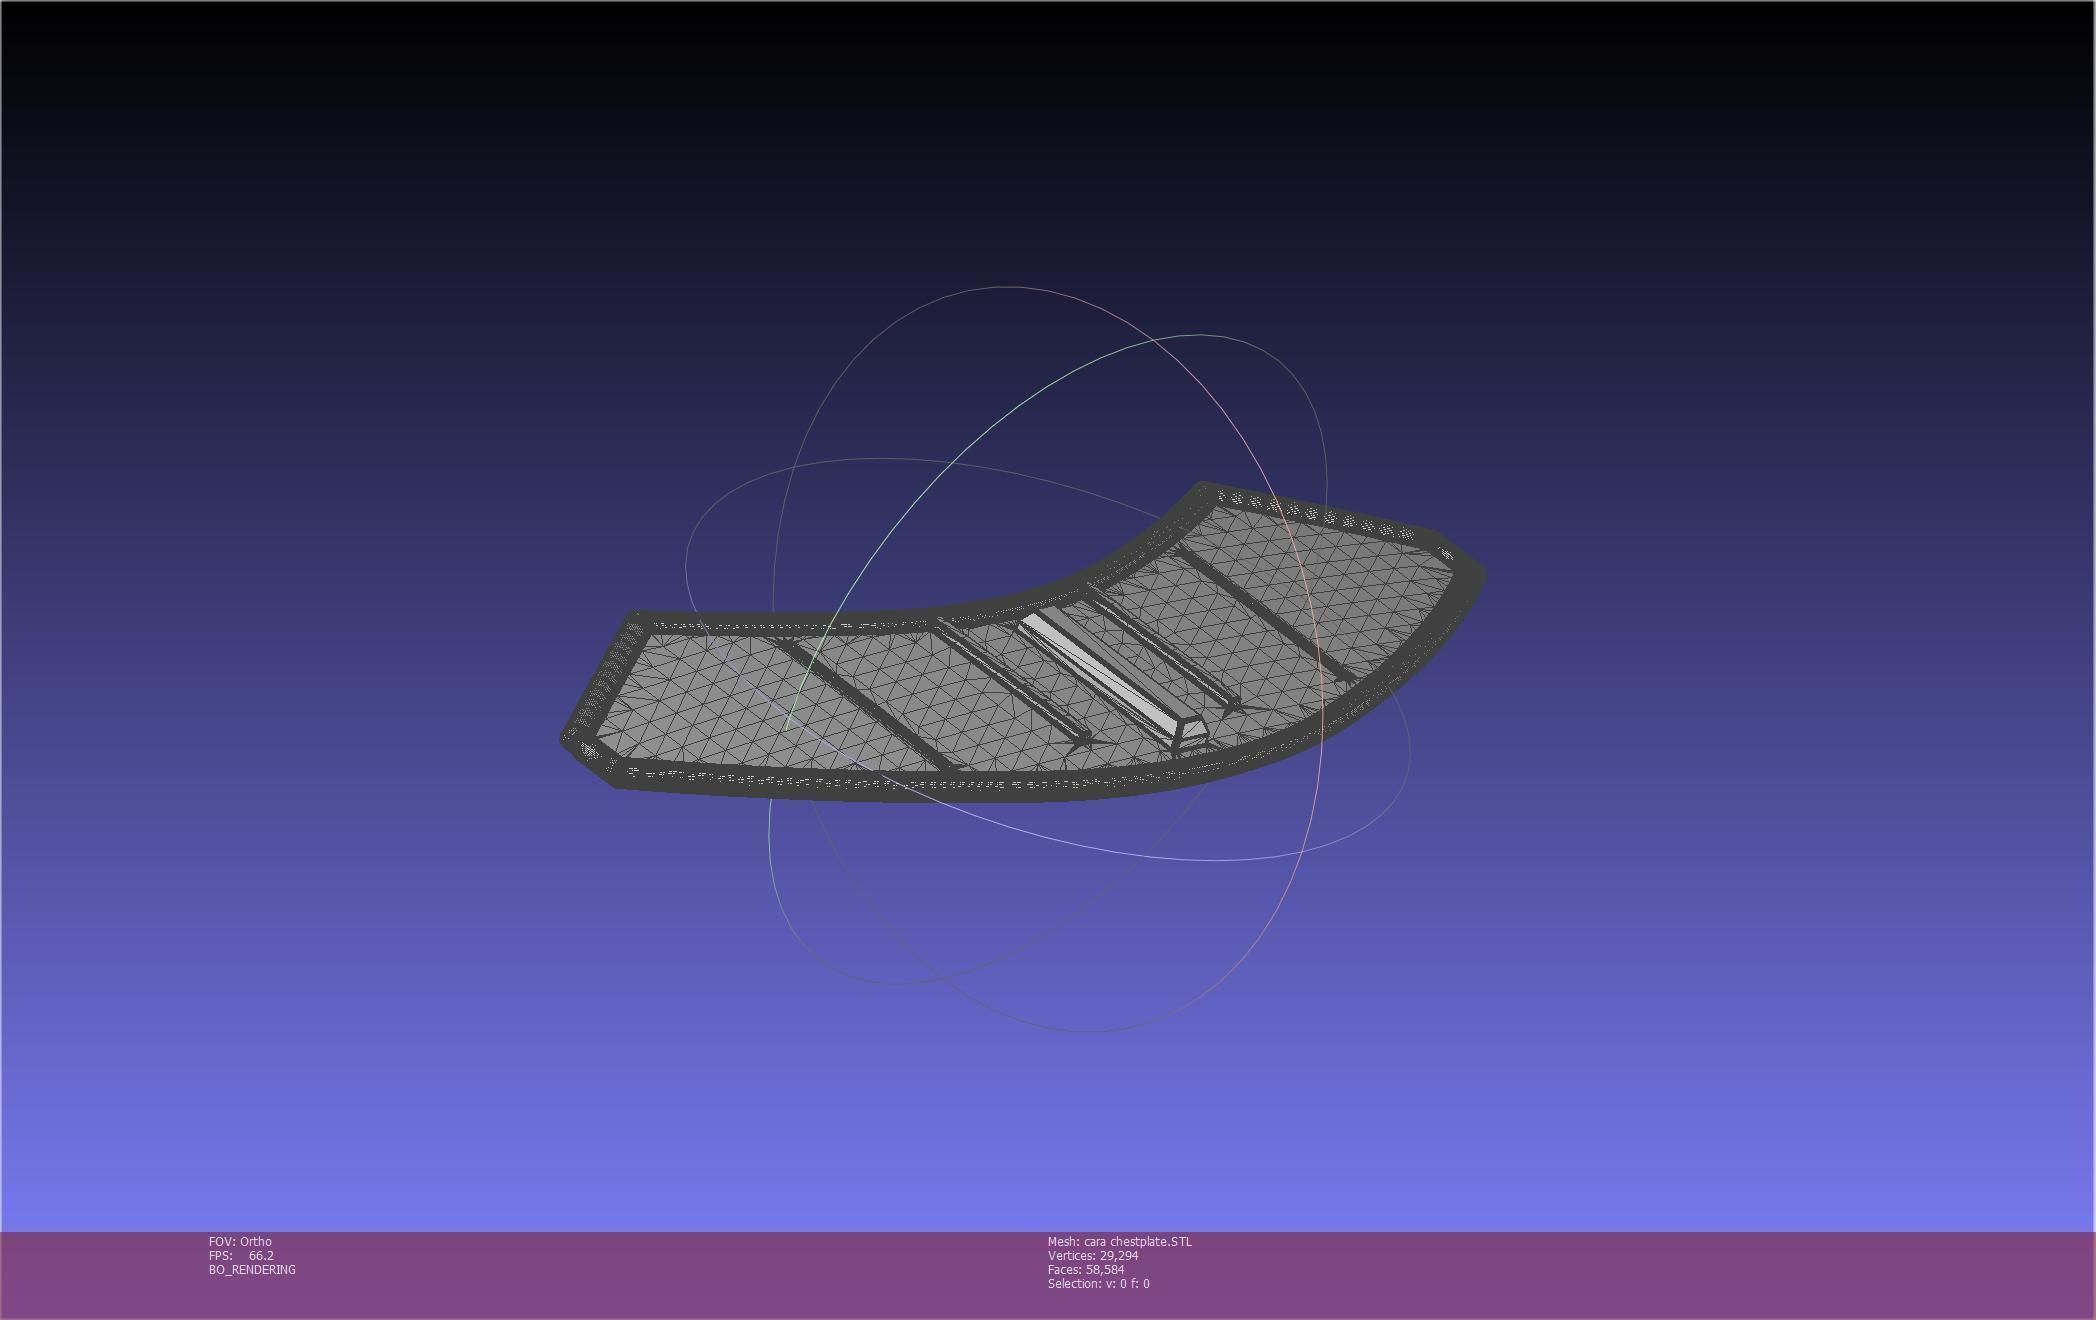Click the 'Vertices: 29,294' info line
Image resolution: width=2096 pixels, height=1320 pixels.
coord(1093,1255)
